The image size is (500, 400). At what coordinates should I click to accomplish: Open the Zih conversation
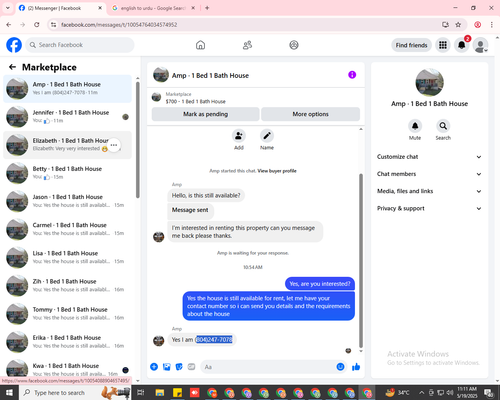tap(67, 286)
